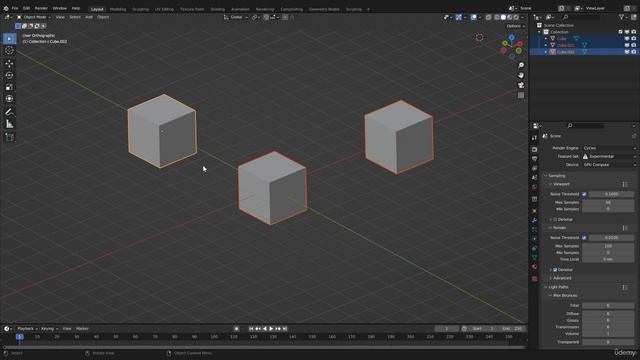
Task: Play the animation in the timeline
Action: pos(271,329)
